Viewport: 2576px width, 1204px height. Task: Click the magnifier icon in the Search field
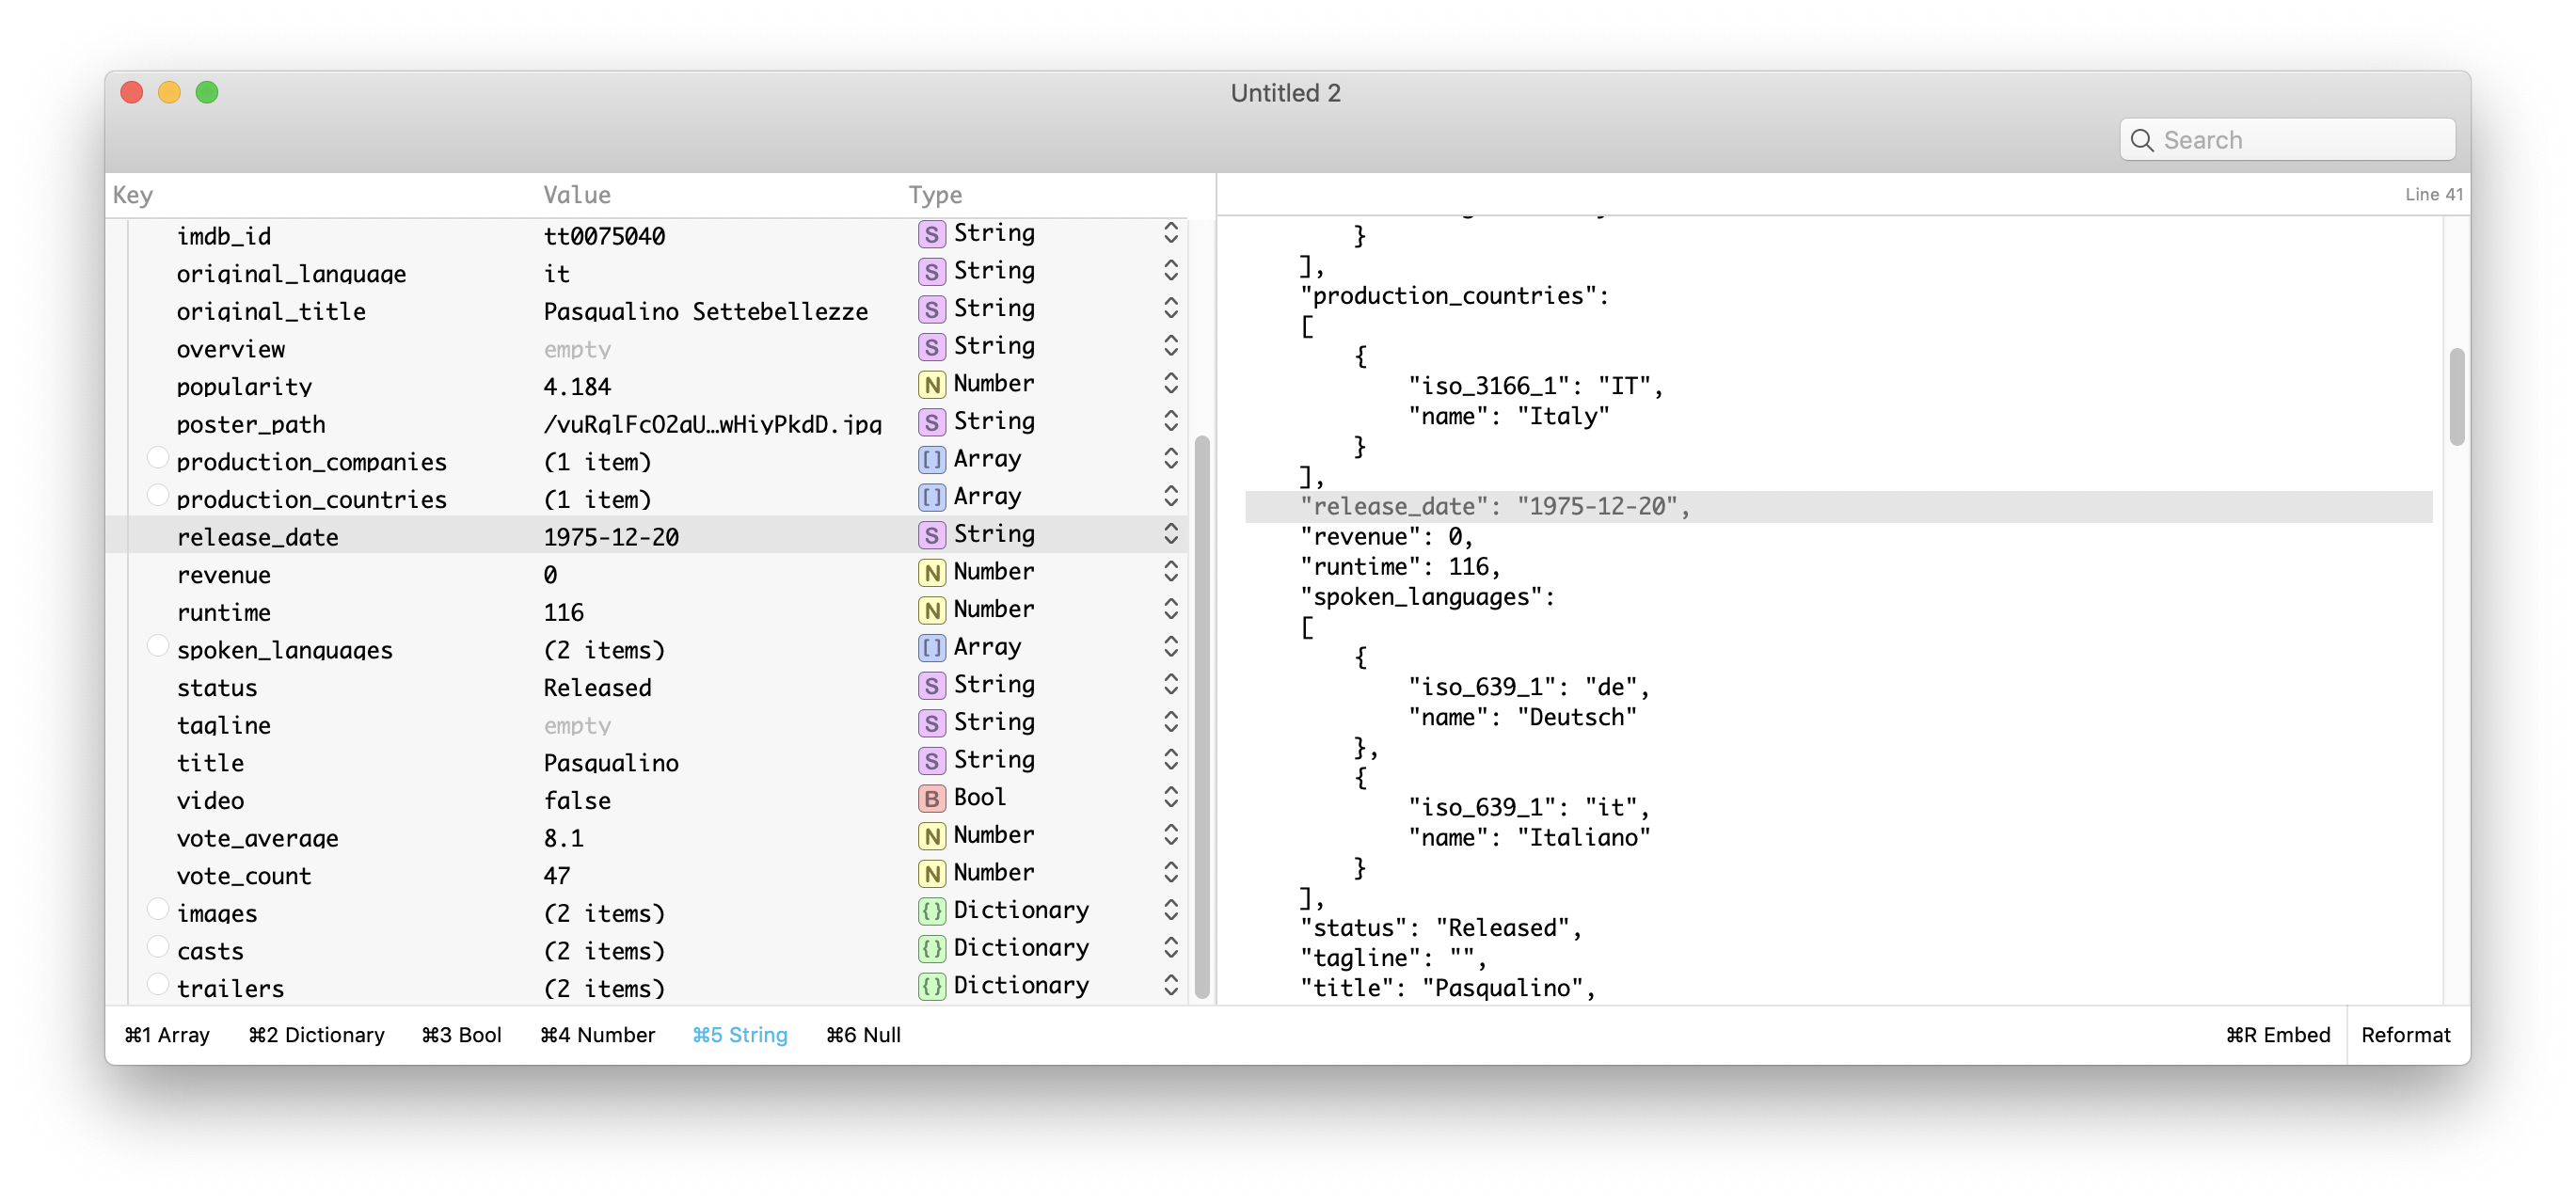click(2141, 140)
